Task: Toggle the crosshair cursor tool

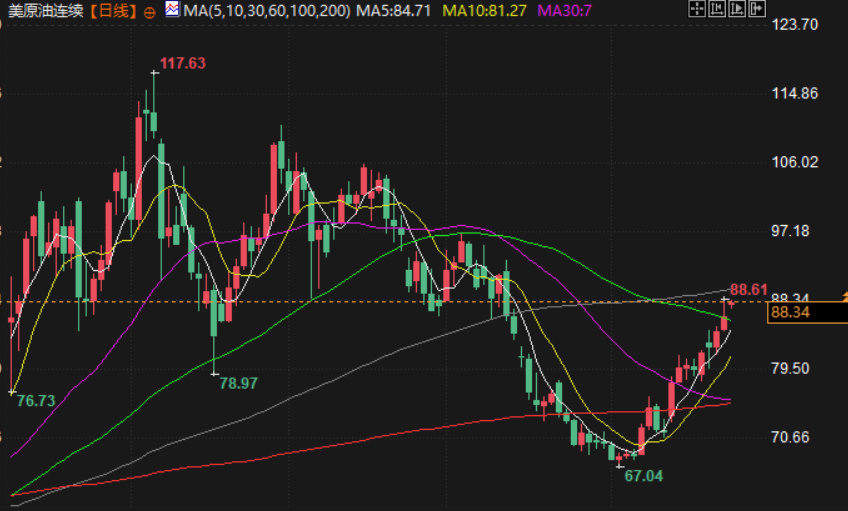Action: point(697,9)
